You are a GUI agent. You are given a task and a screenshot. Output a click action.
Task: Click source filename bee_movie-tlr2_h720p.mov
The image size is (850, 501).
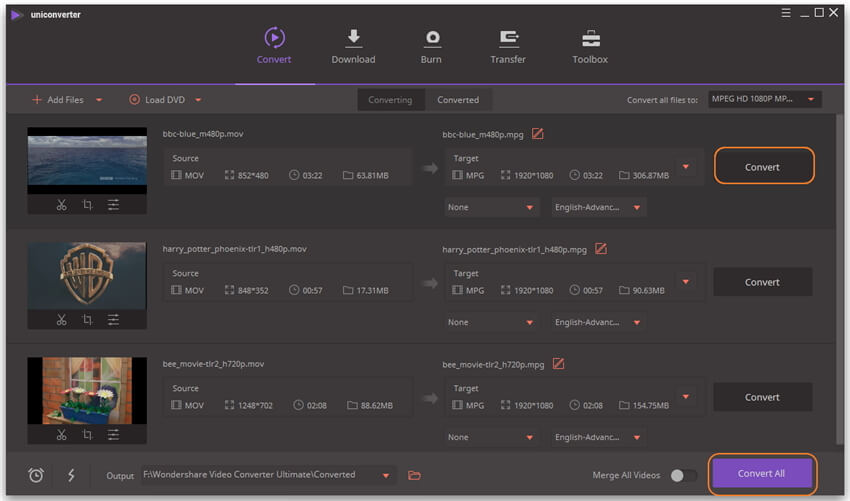pos(214,364)
